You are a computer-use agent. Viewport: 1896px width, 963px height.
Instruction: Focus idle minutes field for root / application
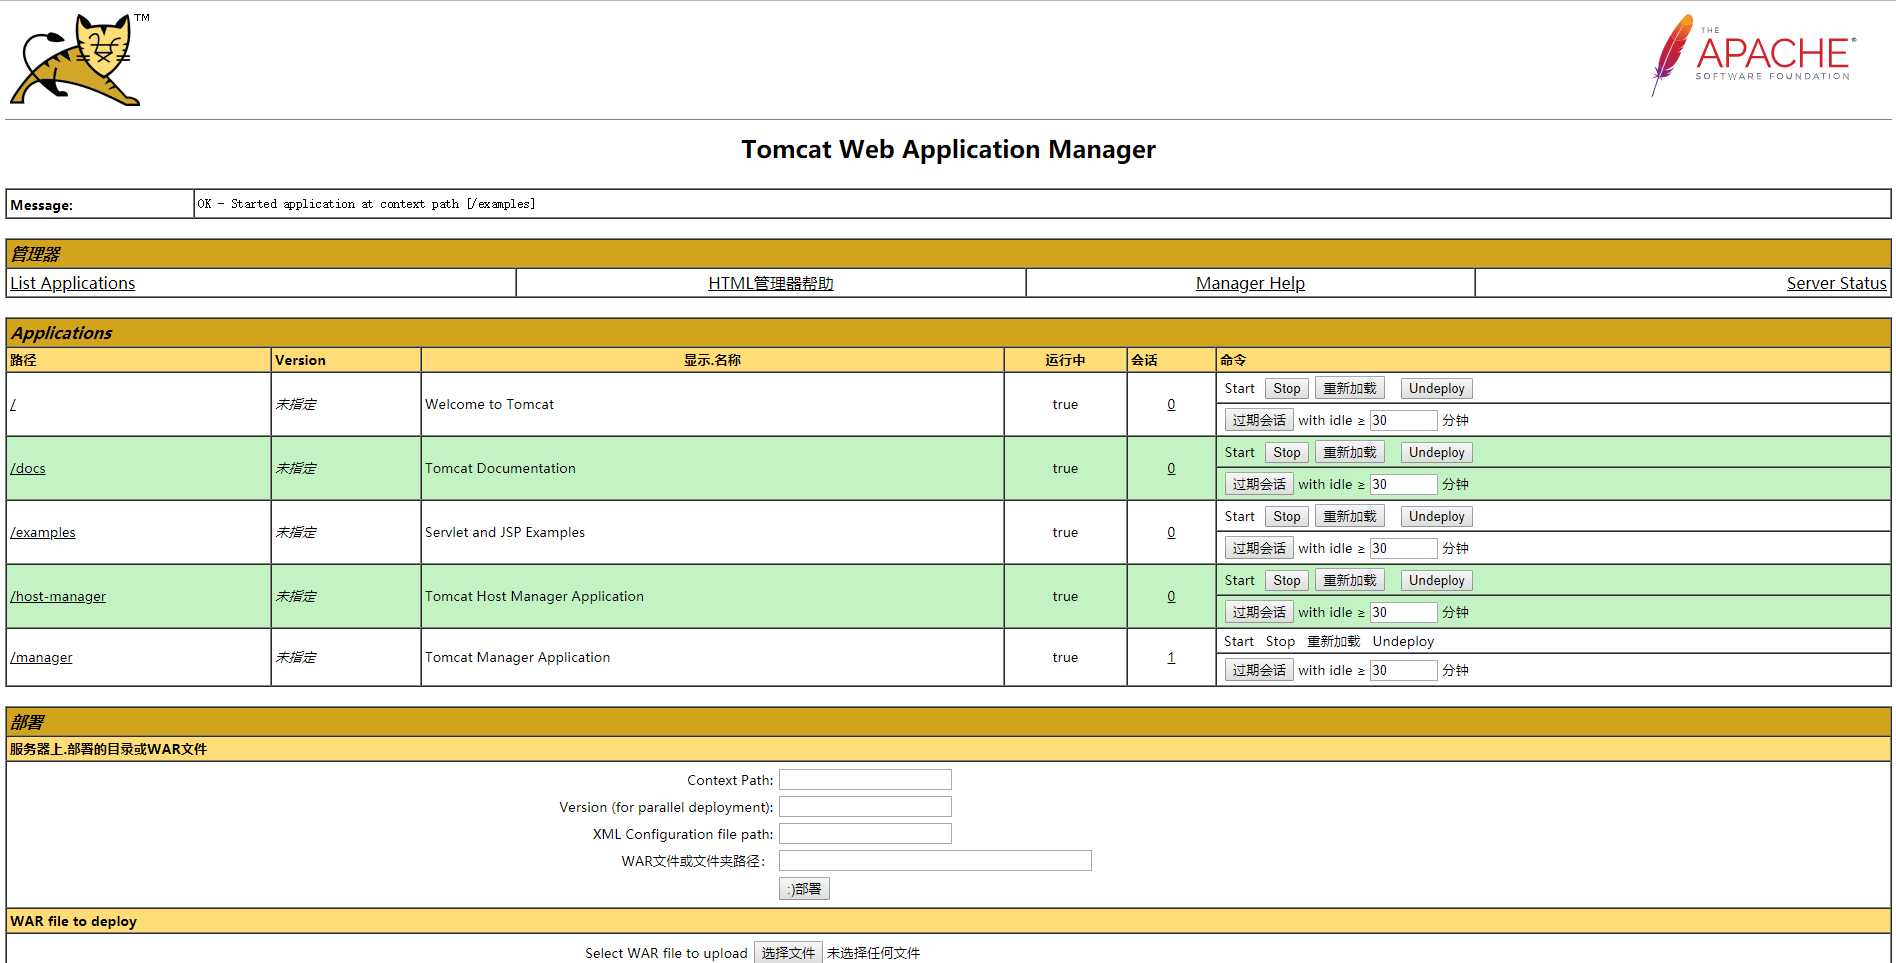tap(1403, 420)
